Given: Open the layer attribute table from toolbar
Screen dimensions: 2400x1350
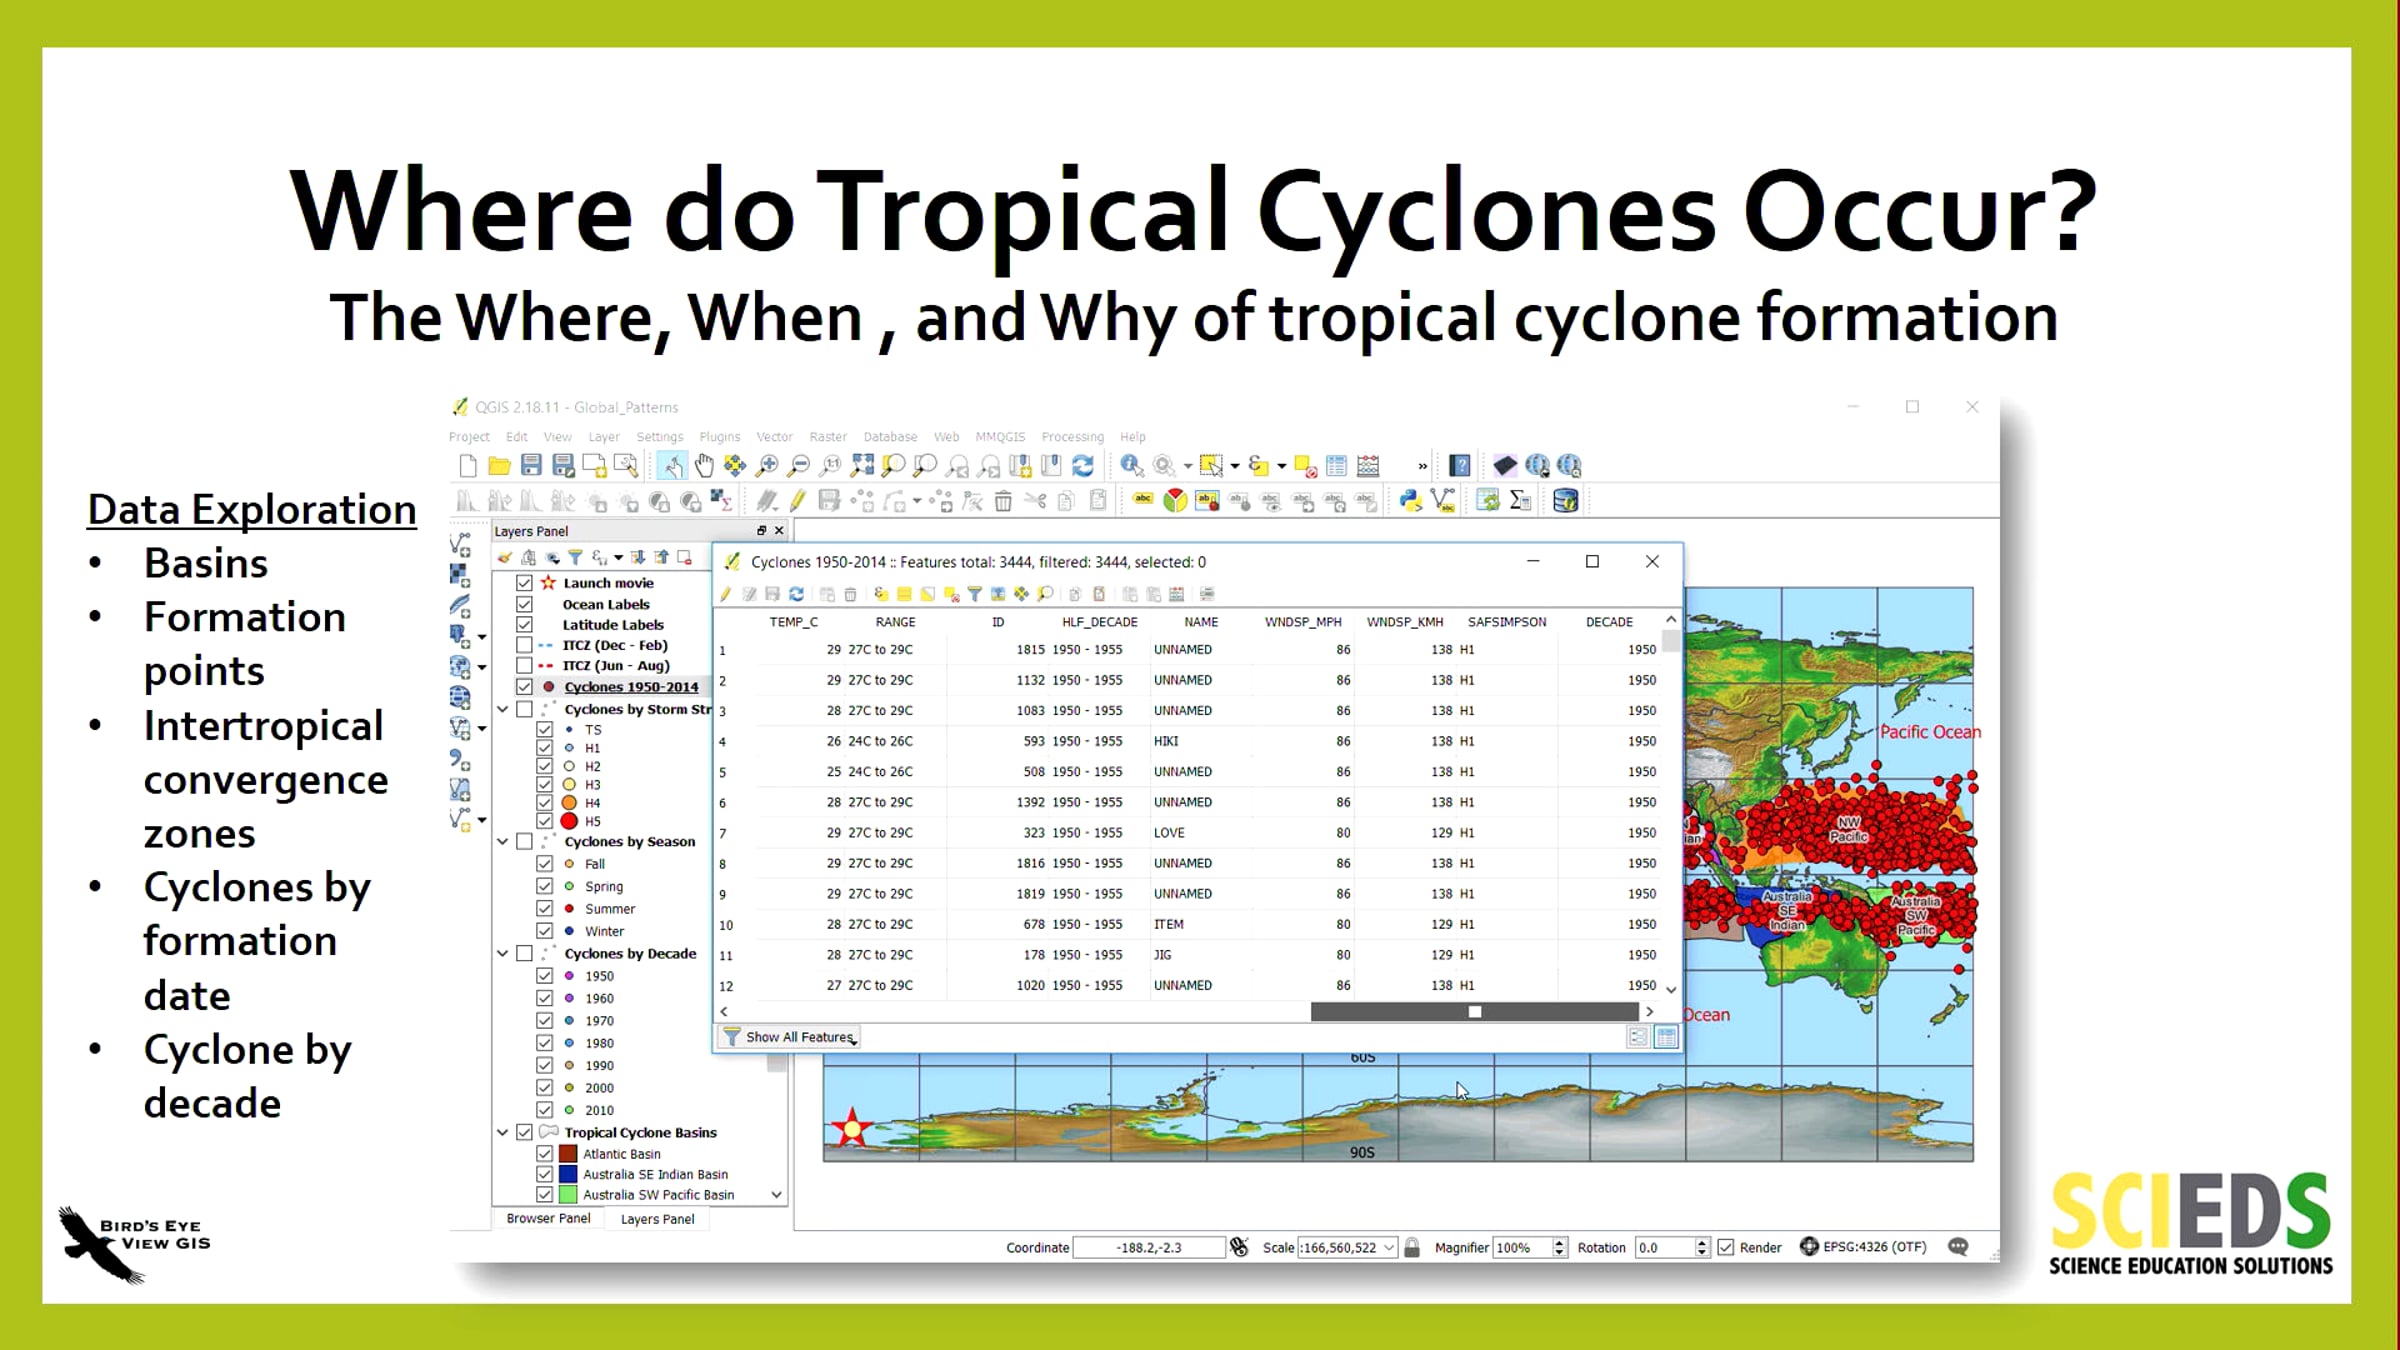Looking at the screenshot, I should pyautogui.click(x=1336, y=466).
